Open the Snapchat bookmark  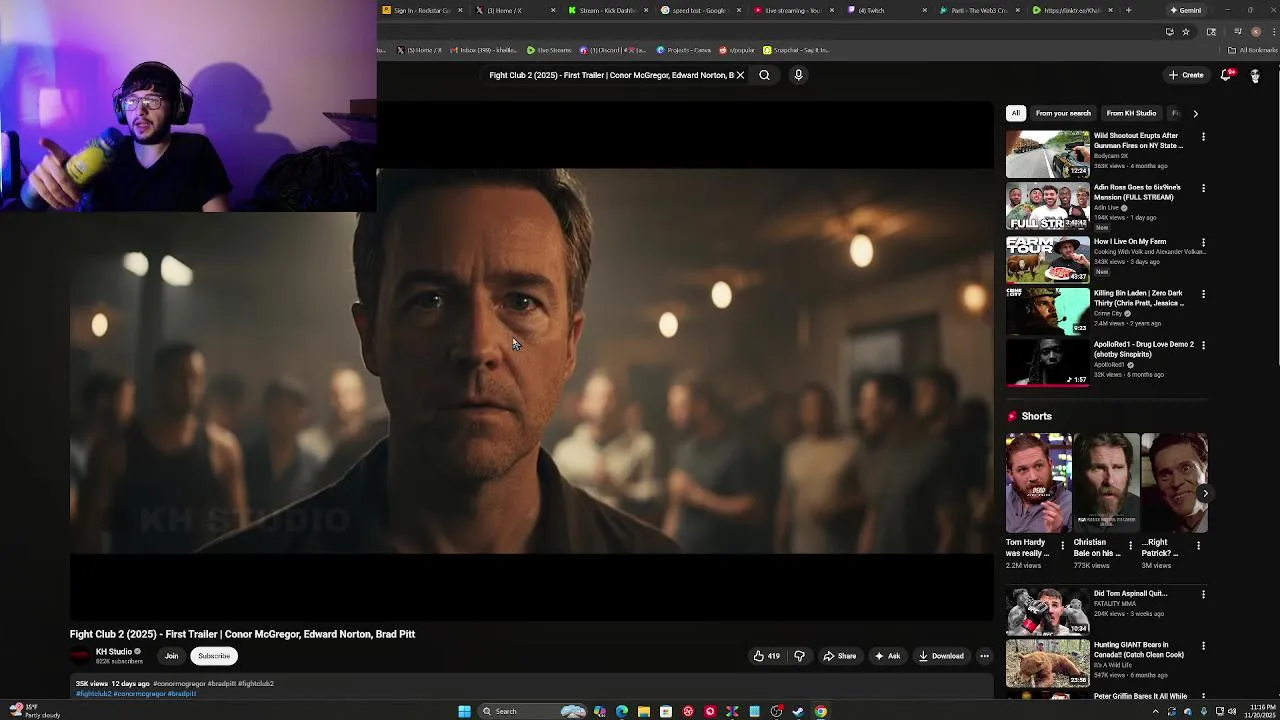click(x=796, y=50)
